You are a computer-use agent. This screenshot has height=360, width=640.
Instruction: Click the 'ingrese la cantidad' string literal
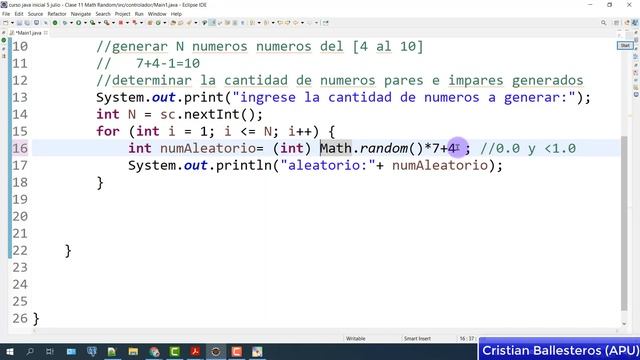coord(404,98)
